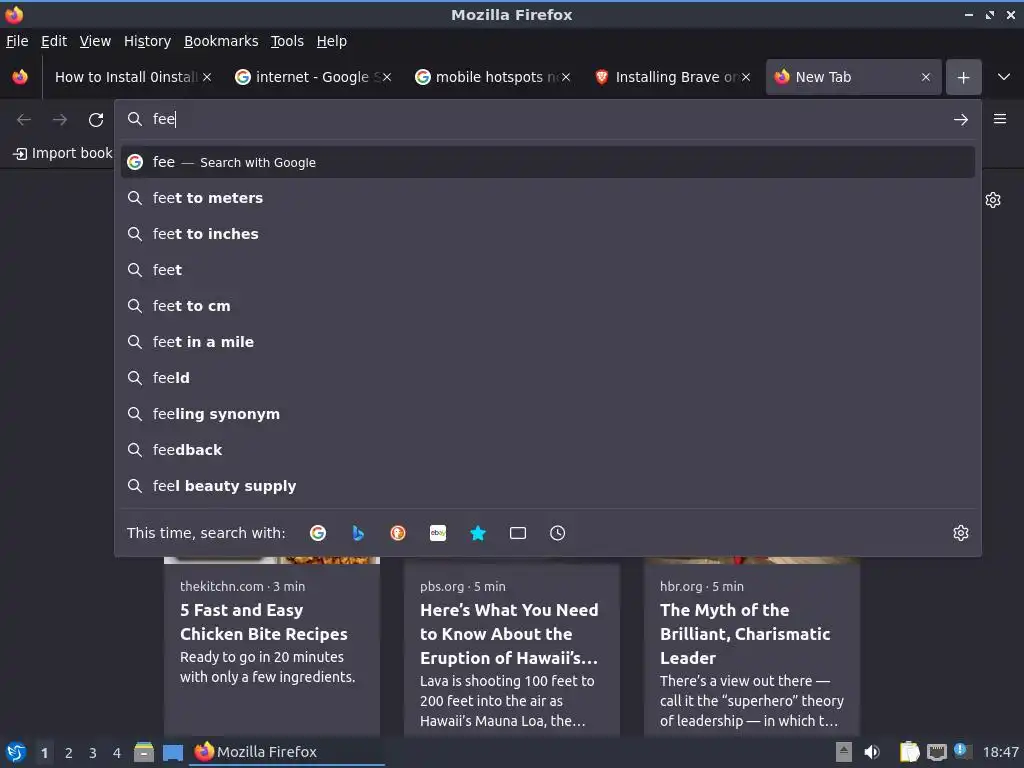Search this time with Google icon
The height and width of the screenshot is (768, 1024).
(318, 533)
